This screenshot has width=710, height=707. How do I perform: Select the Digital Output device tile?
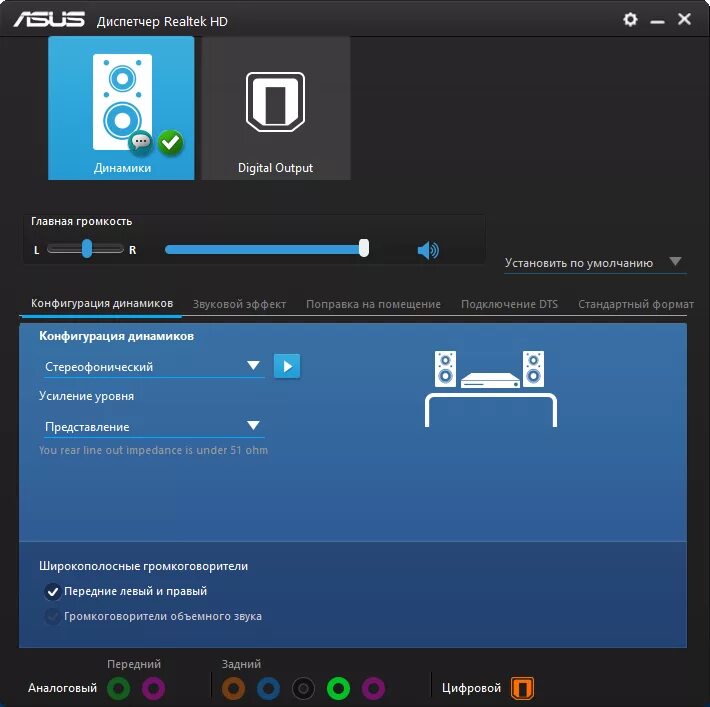click(276, 108)
